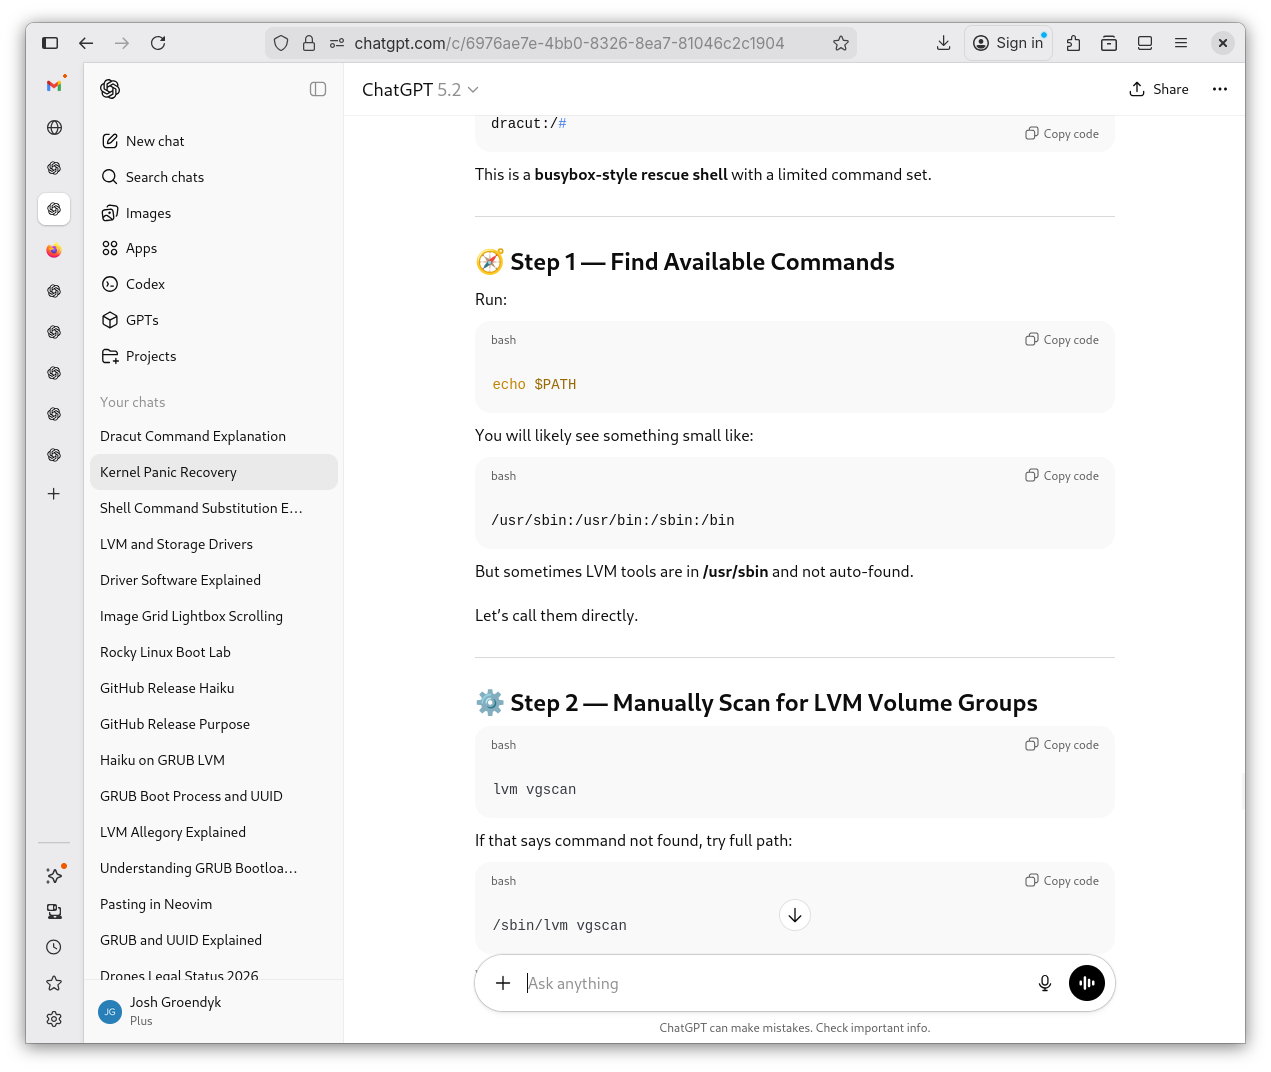1271x1072 pixels.
Task: Copy code for echo $PATH block
Action: pyautogui.click(x=1061, y=340)
